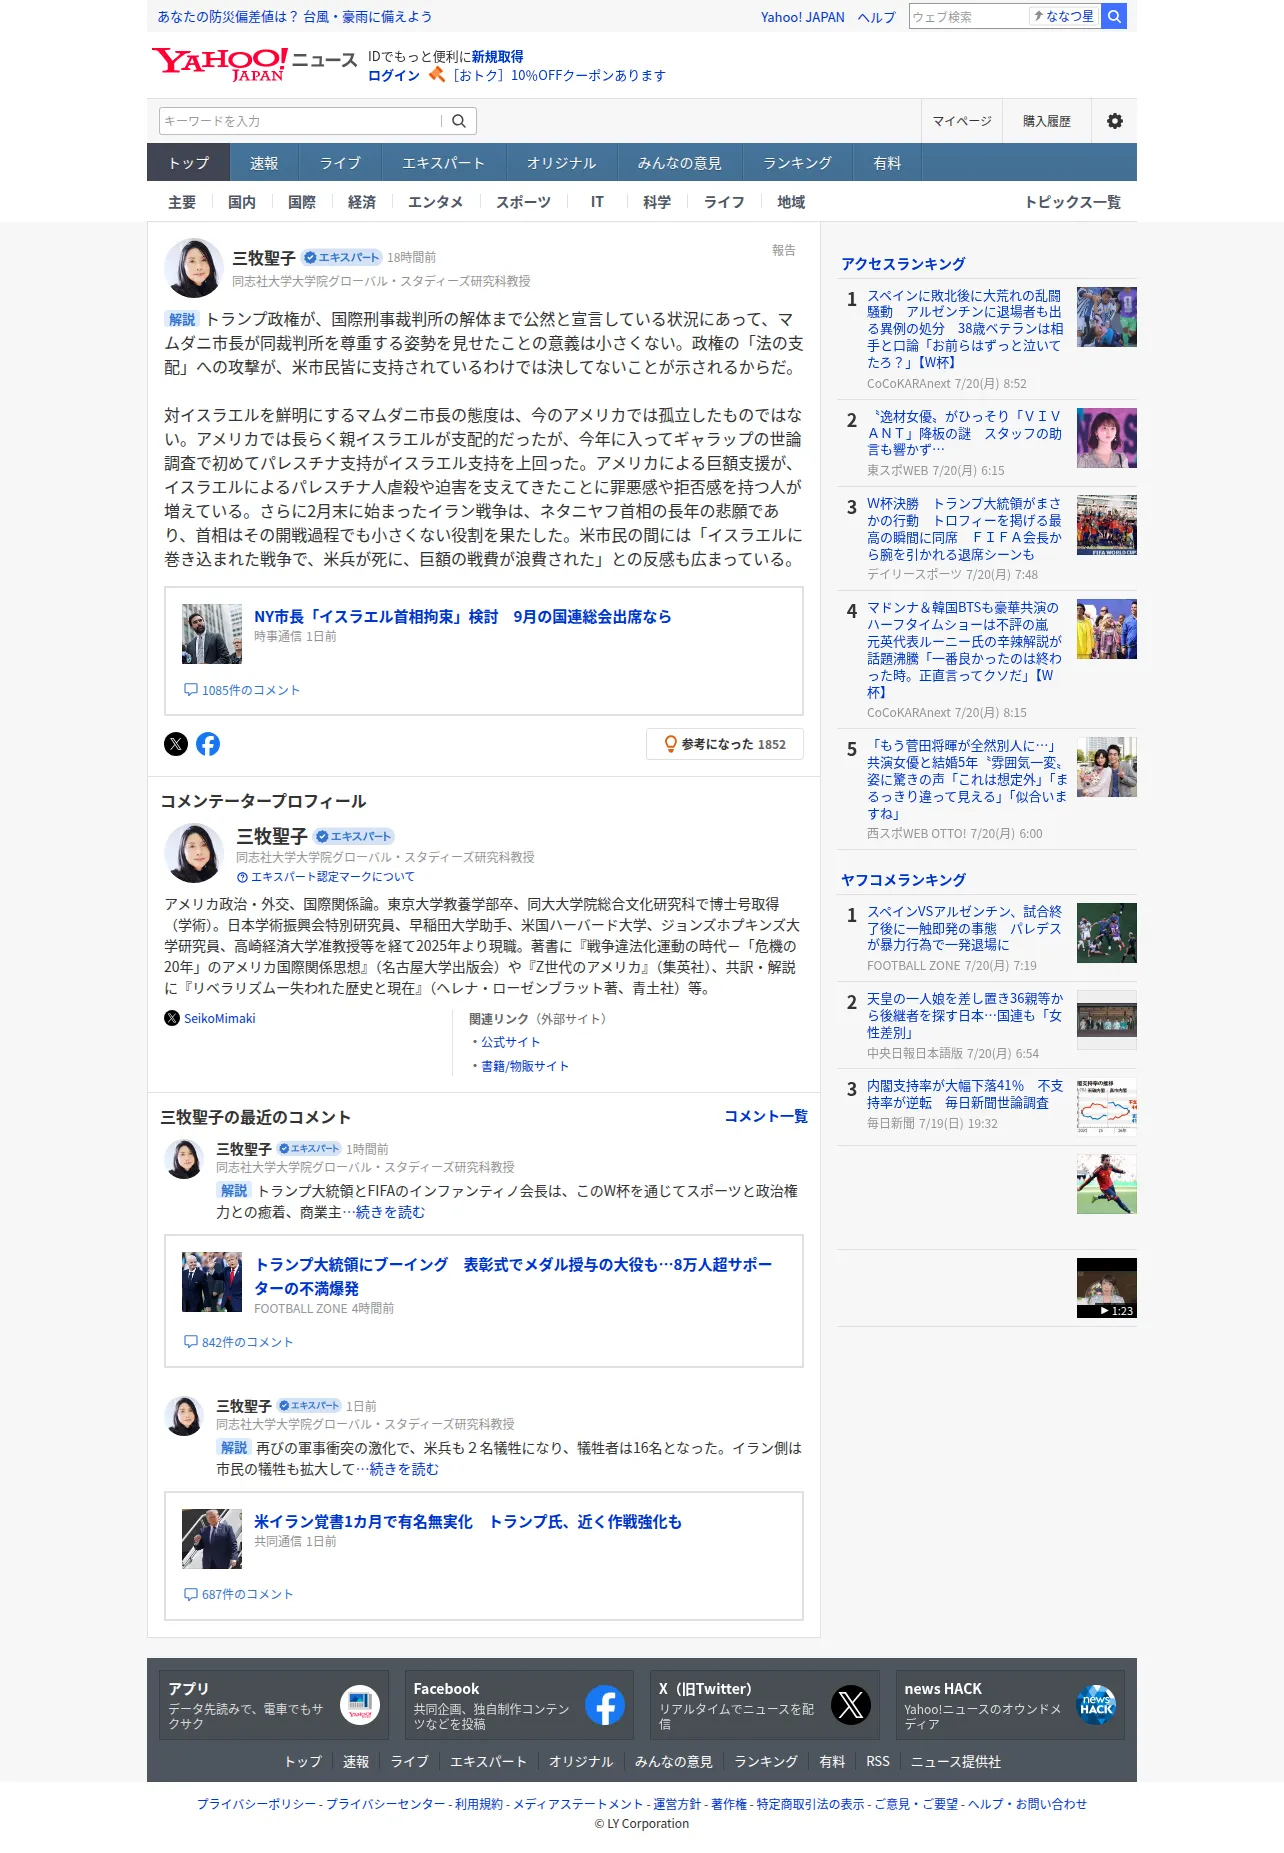Viewport: 1284px width, 1853px height.
Task: Share the comment on X
Action: click(x=176, y=744)
